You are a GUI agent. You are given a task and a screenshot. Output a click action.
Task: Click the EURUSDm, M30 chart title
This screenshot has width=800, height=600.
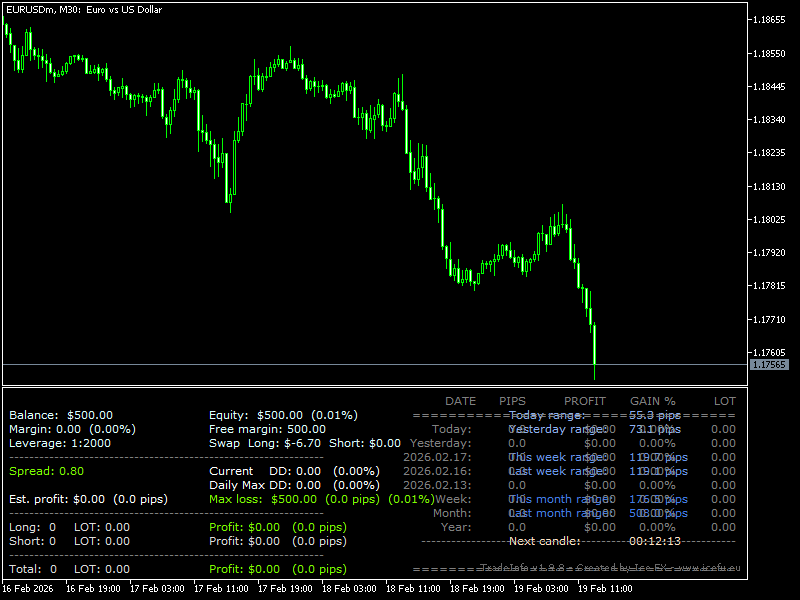pos(84,10)
